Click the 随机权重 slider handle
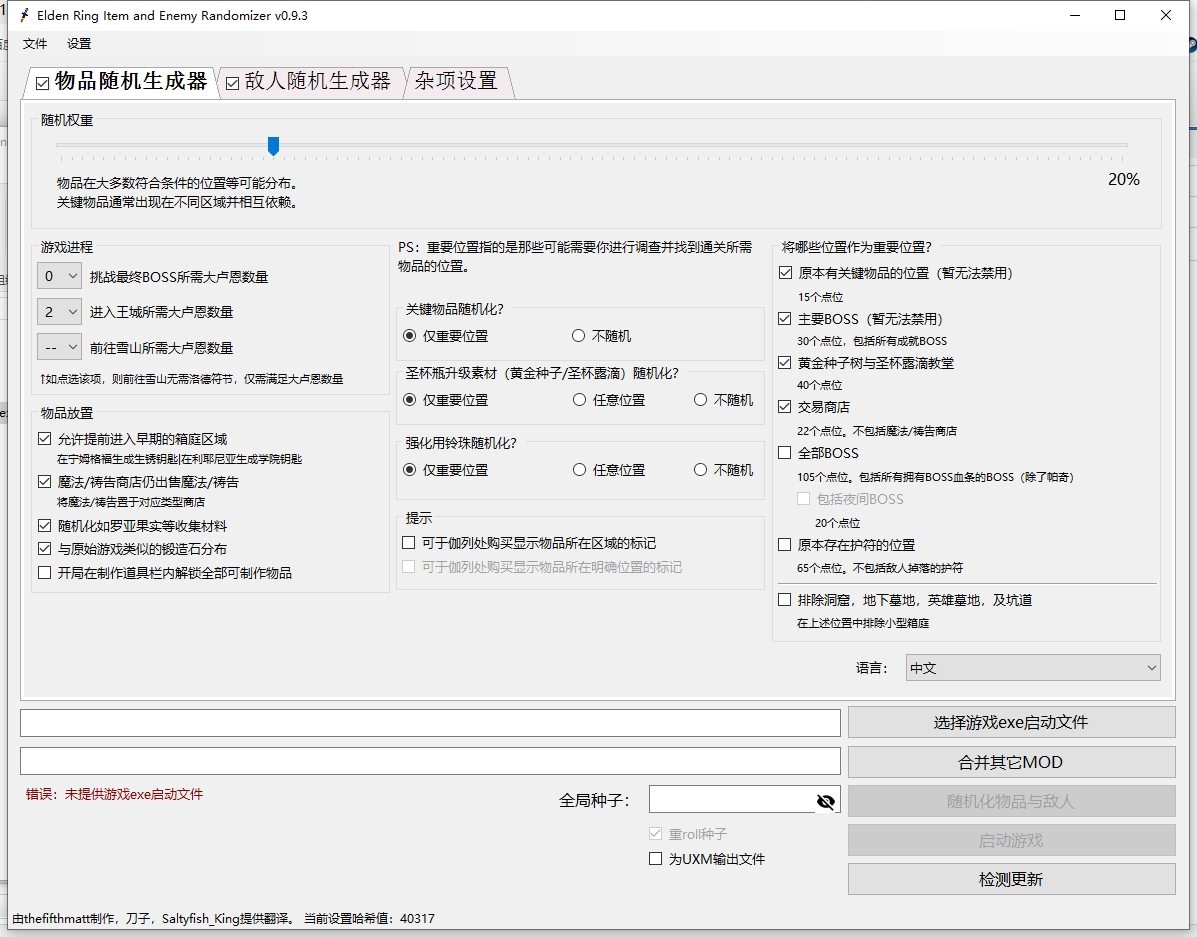The image size is (1197, 937). (273, 146)
